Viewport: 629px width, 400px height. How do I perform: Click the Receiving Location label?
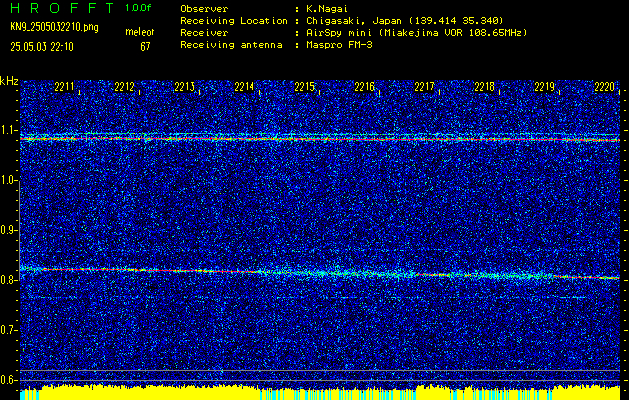click(234, 20)
